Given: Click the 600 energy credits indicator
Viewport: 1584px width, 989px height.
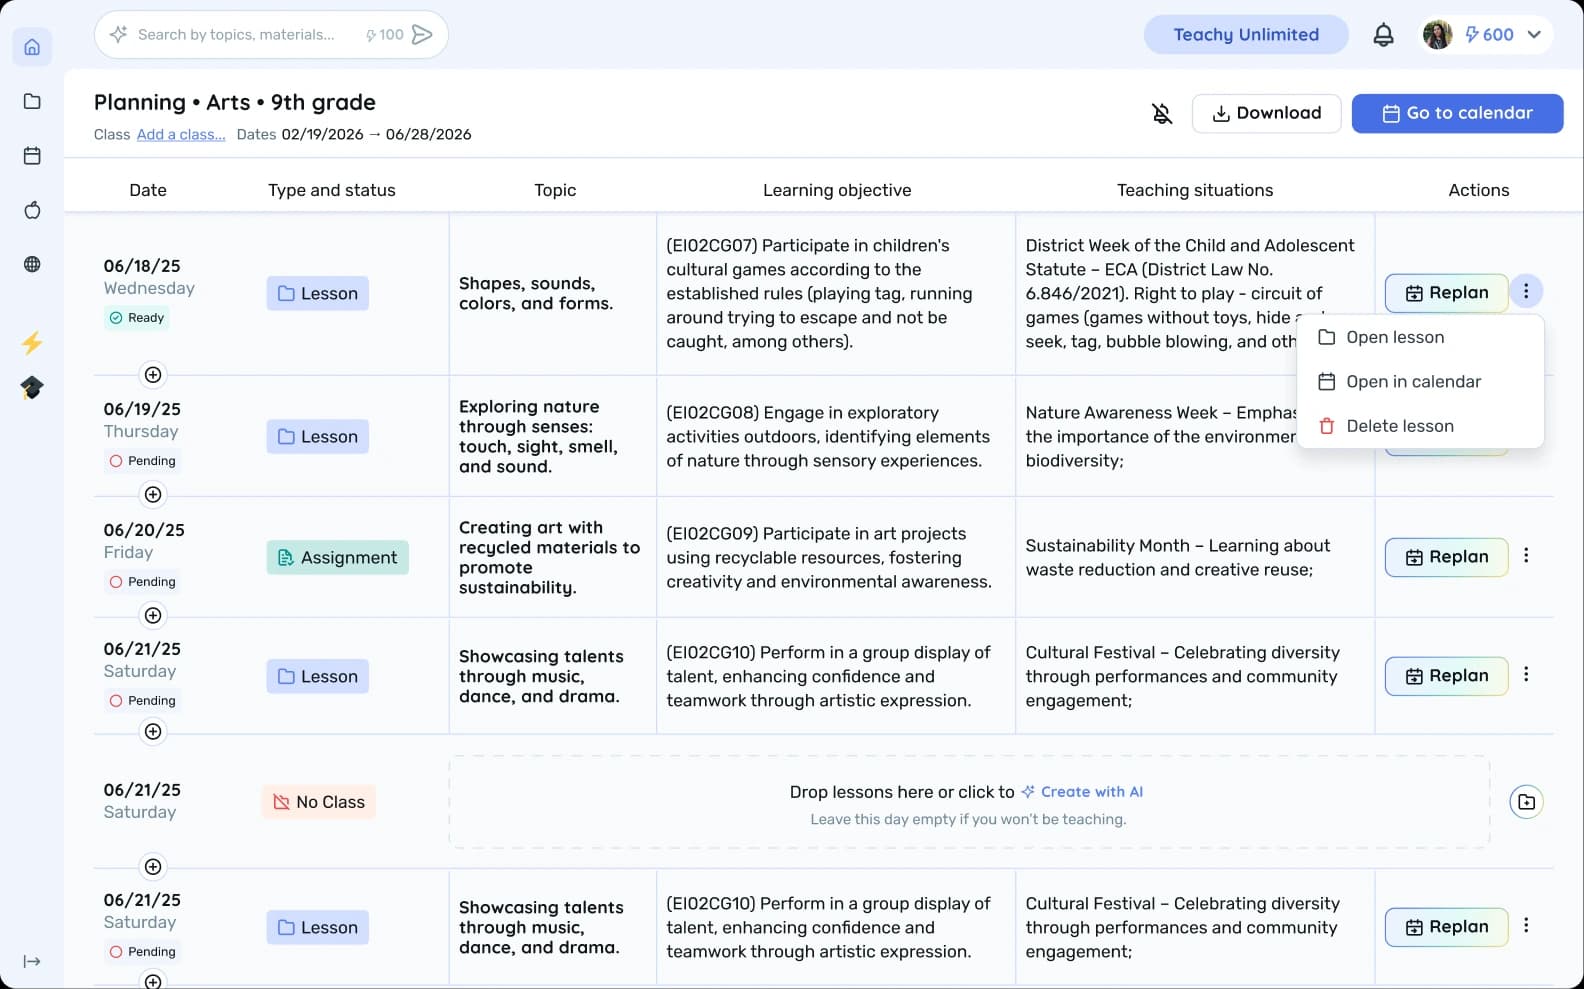Looking at the screenshot, I should point(1489,34).
